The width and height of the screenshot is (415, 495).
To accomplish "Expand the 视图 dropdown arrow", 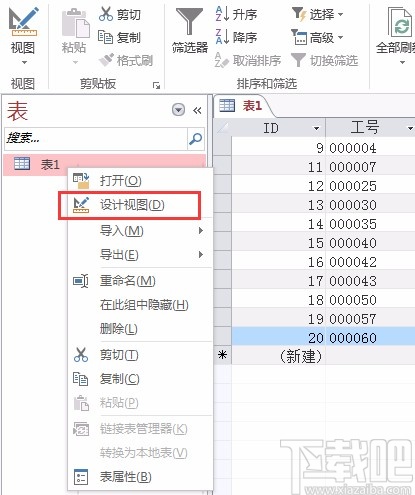I will [x=24, y=62].
